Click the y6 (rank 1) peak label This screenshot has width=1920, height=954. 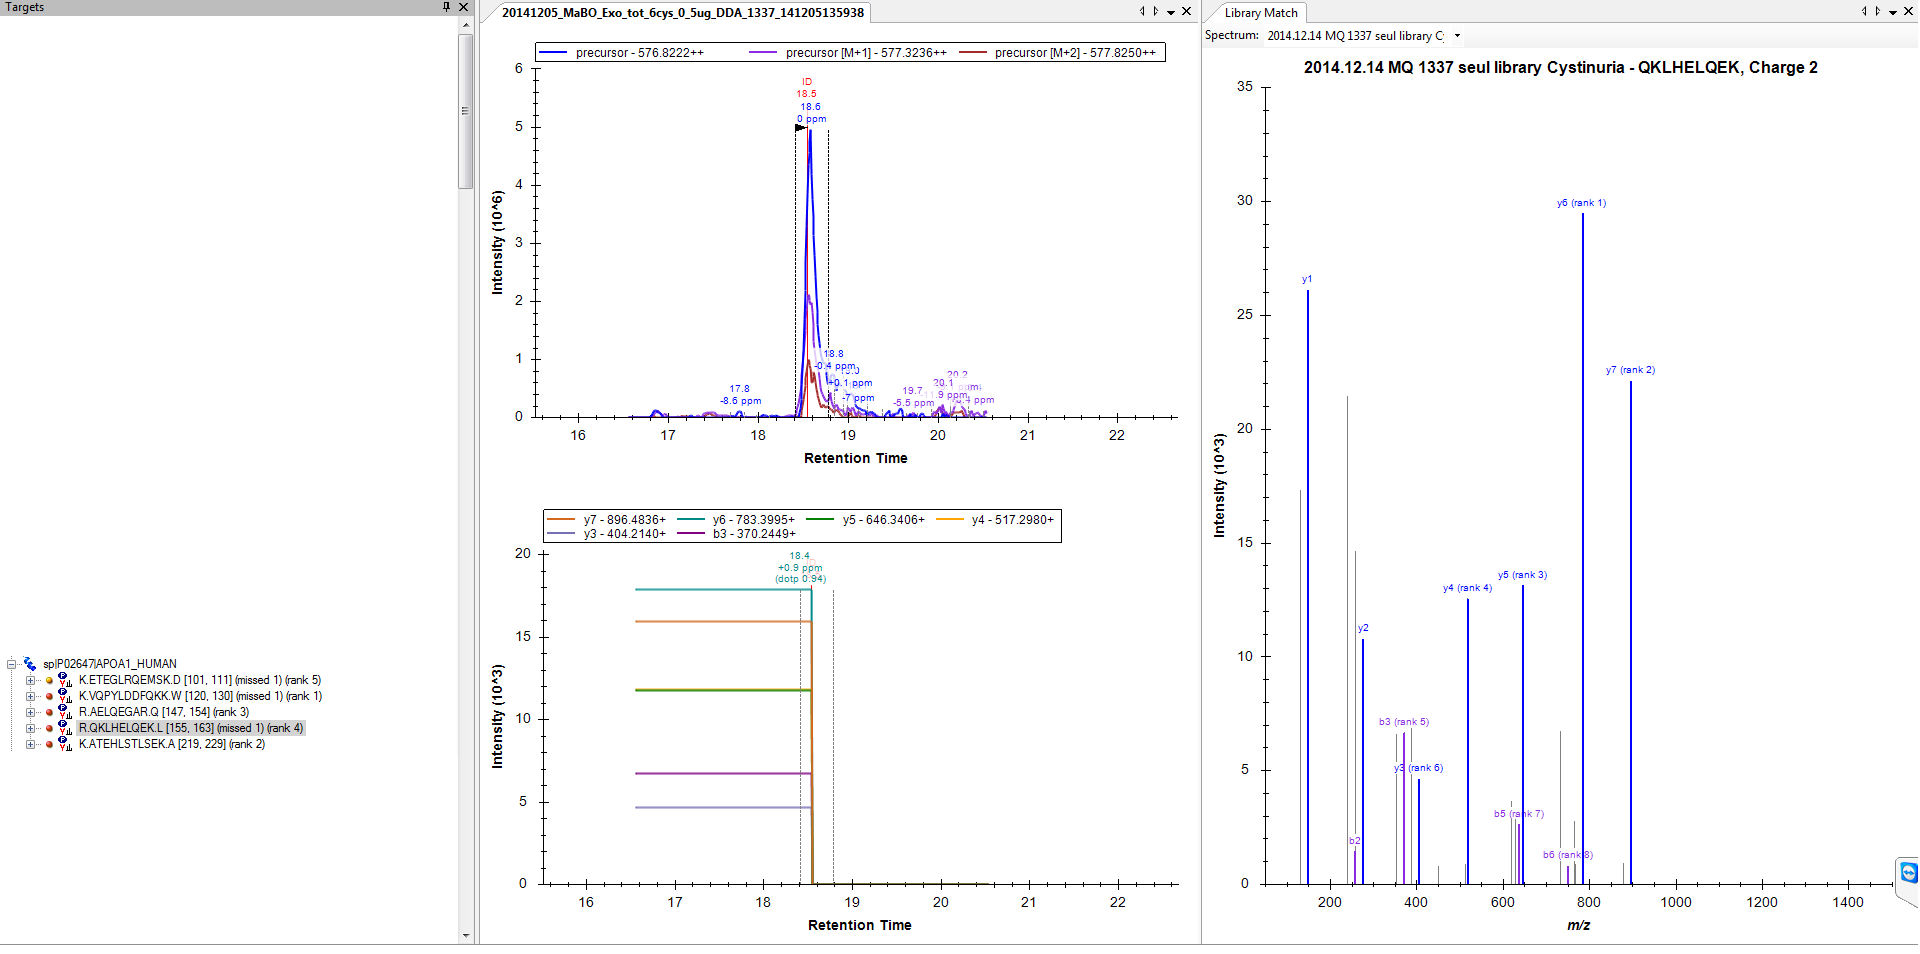pyautogui.click(x=1581, y=203)
